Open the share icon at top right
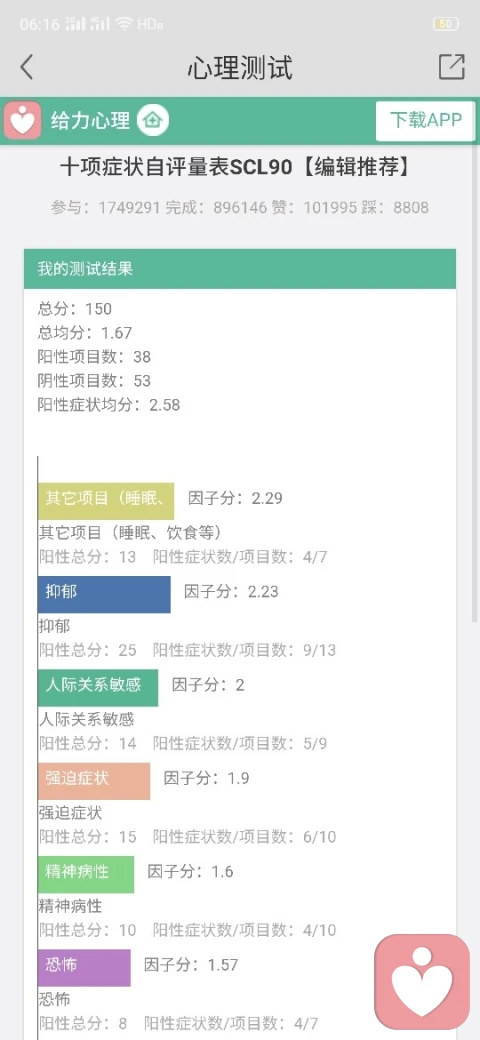This screenshot has width=480, height=1040. coord(451,67)
